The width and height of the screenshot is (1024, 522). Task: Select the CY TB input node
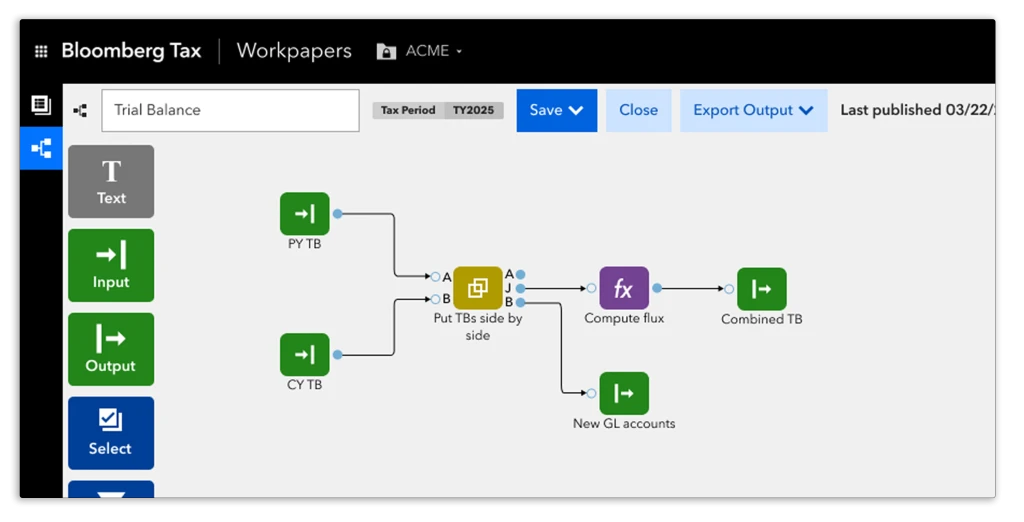click(x=305, y=355)
